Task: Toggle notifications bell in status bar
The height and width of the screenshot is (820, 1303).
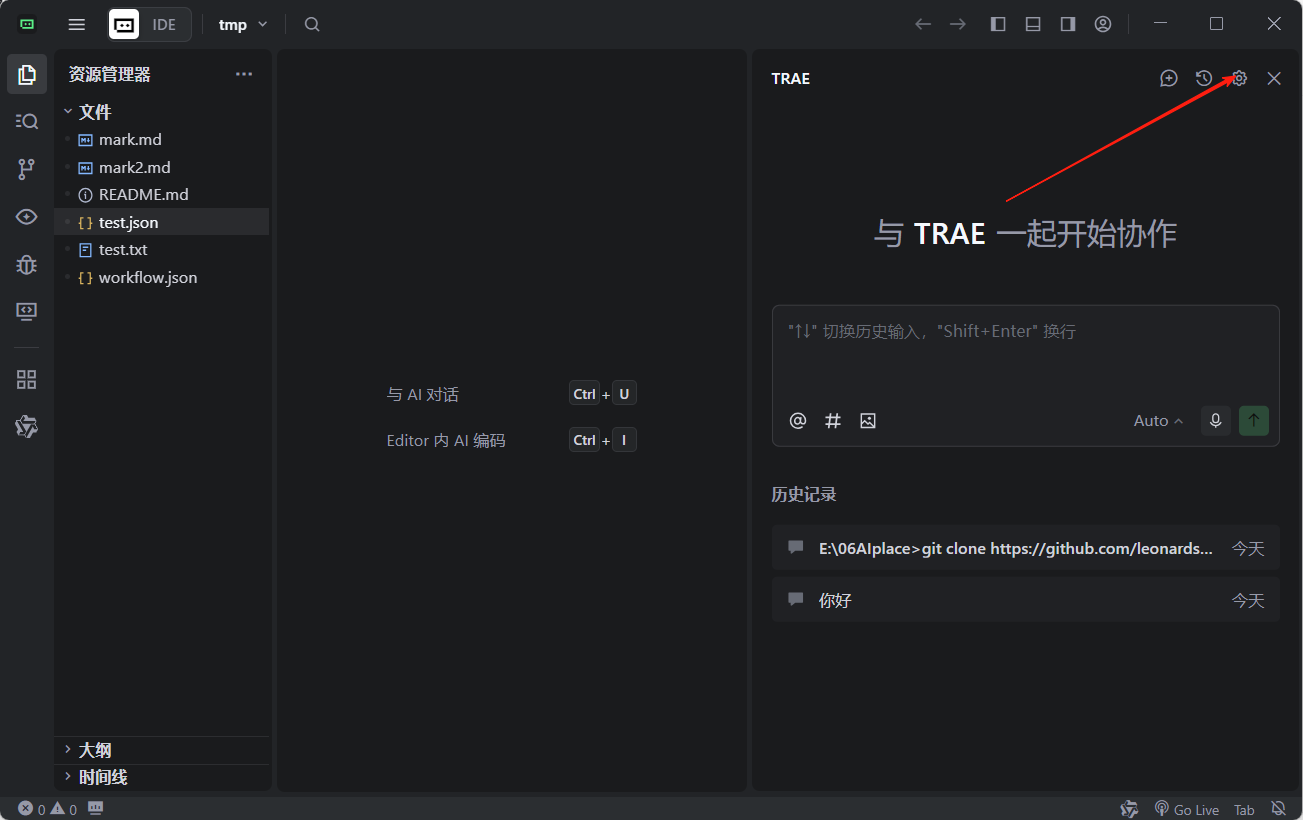Action: click(1278, 809)
